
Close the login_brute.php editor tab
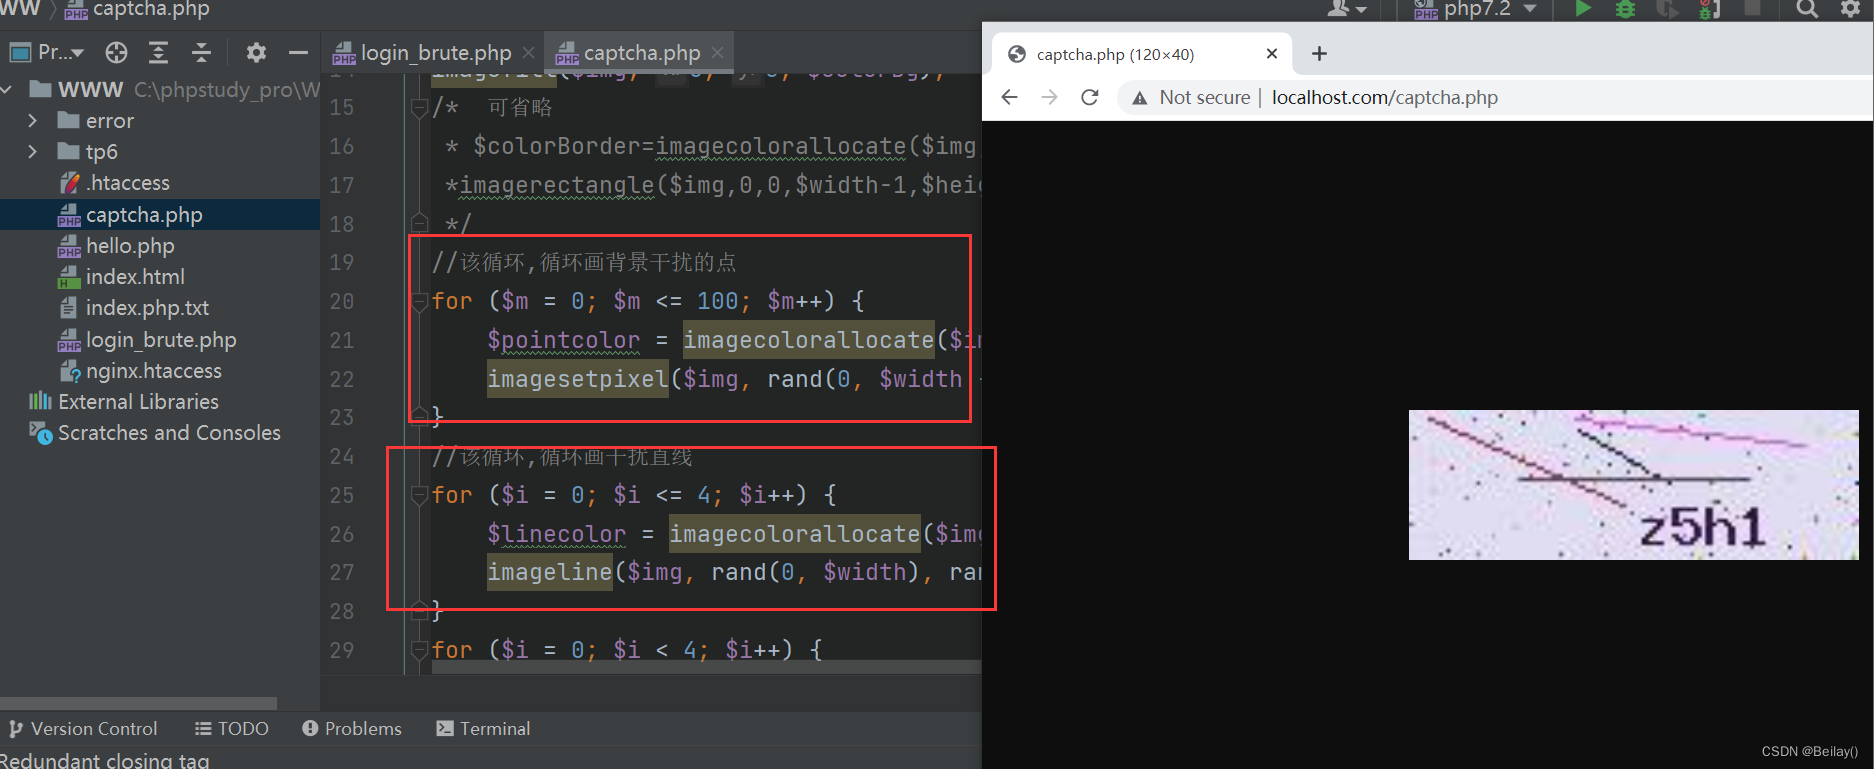(x=528, y=53)
